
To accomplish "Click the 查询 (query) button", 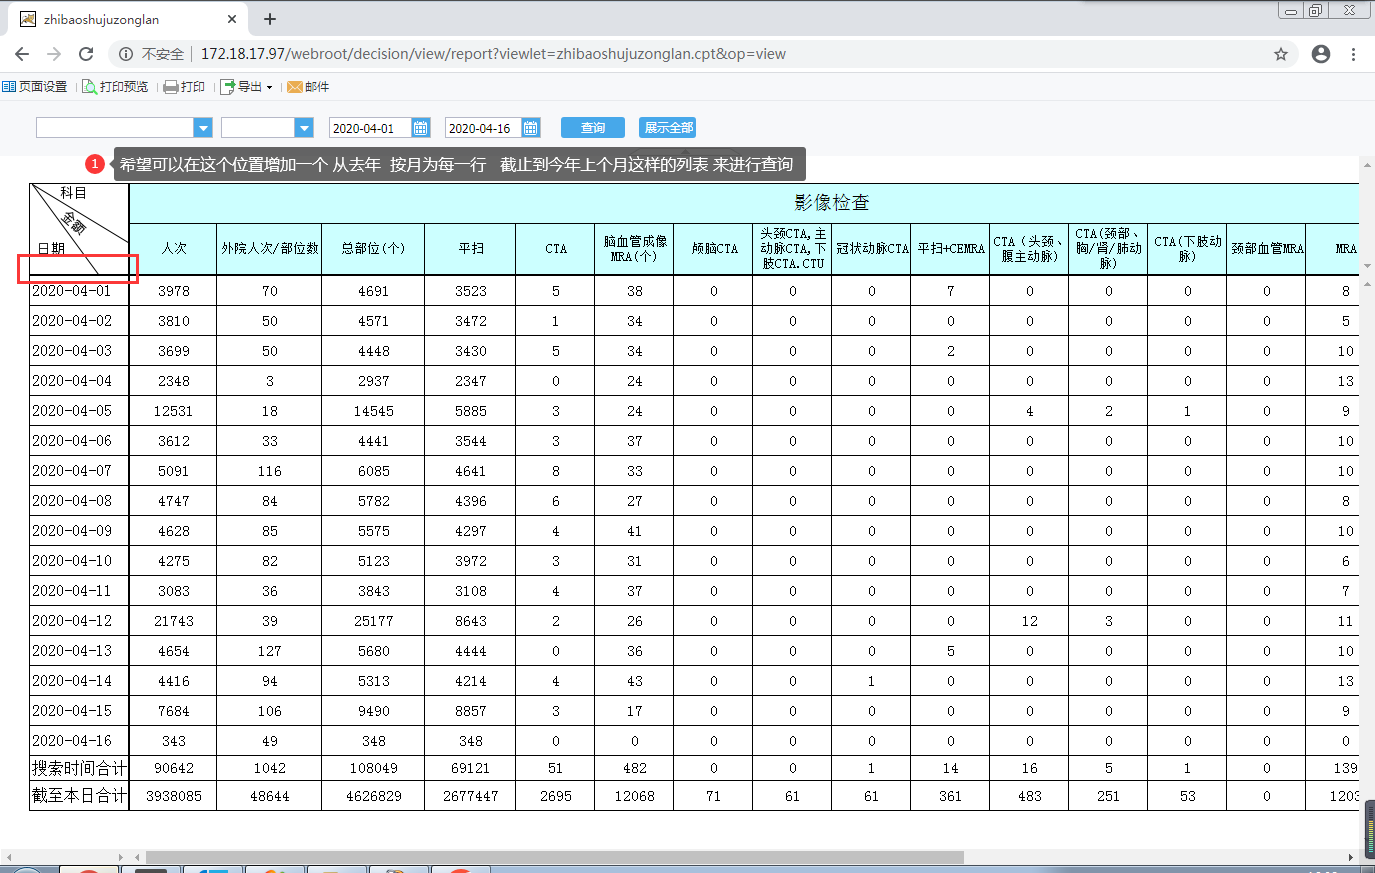I will coord(593,128).
